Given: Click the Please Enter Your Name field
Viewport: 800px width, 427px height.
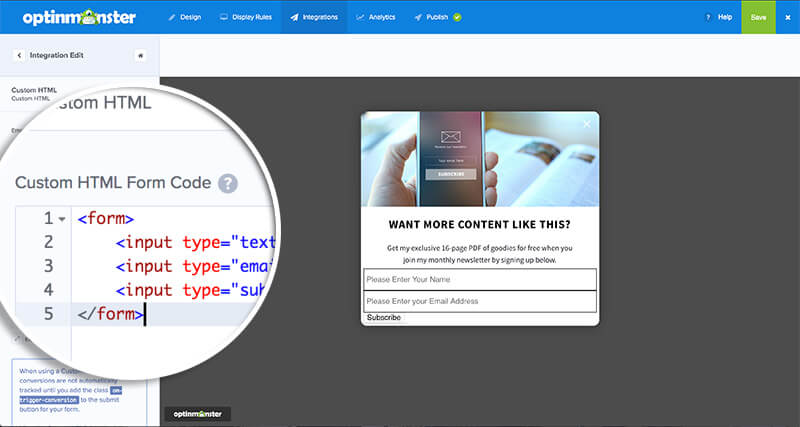Looking at the screenshot, I should (480, 280).
